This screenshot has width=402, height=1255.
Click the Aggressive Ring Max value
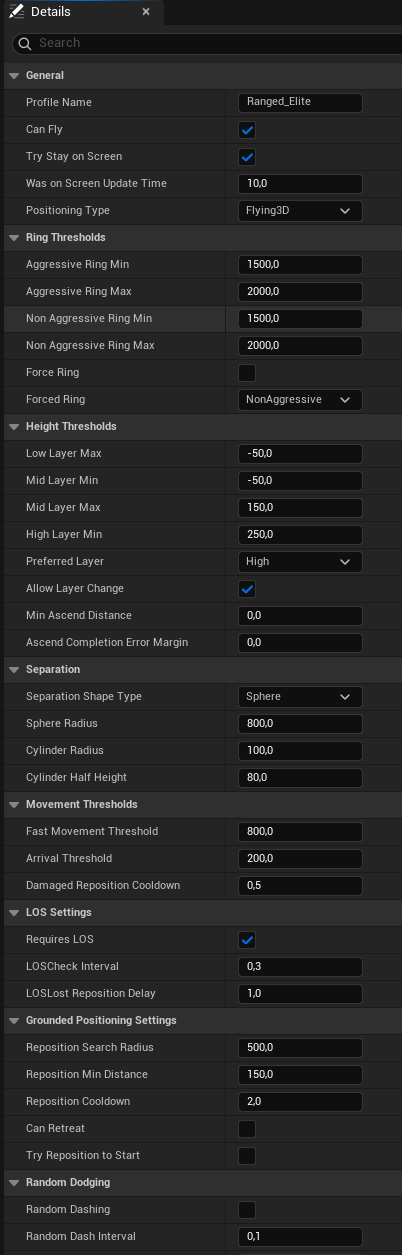[300, 292]
